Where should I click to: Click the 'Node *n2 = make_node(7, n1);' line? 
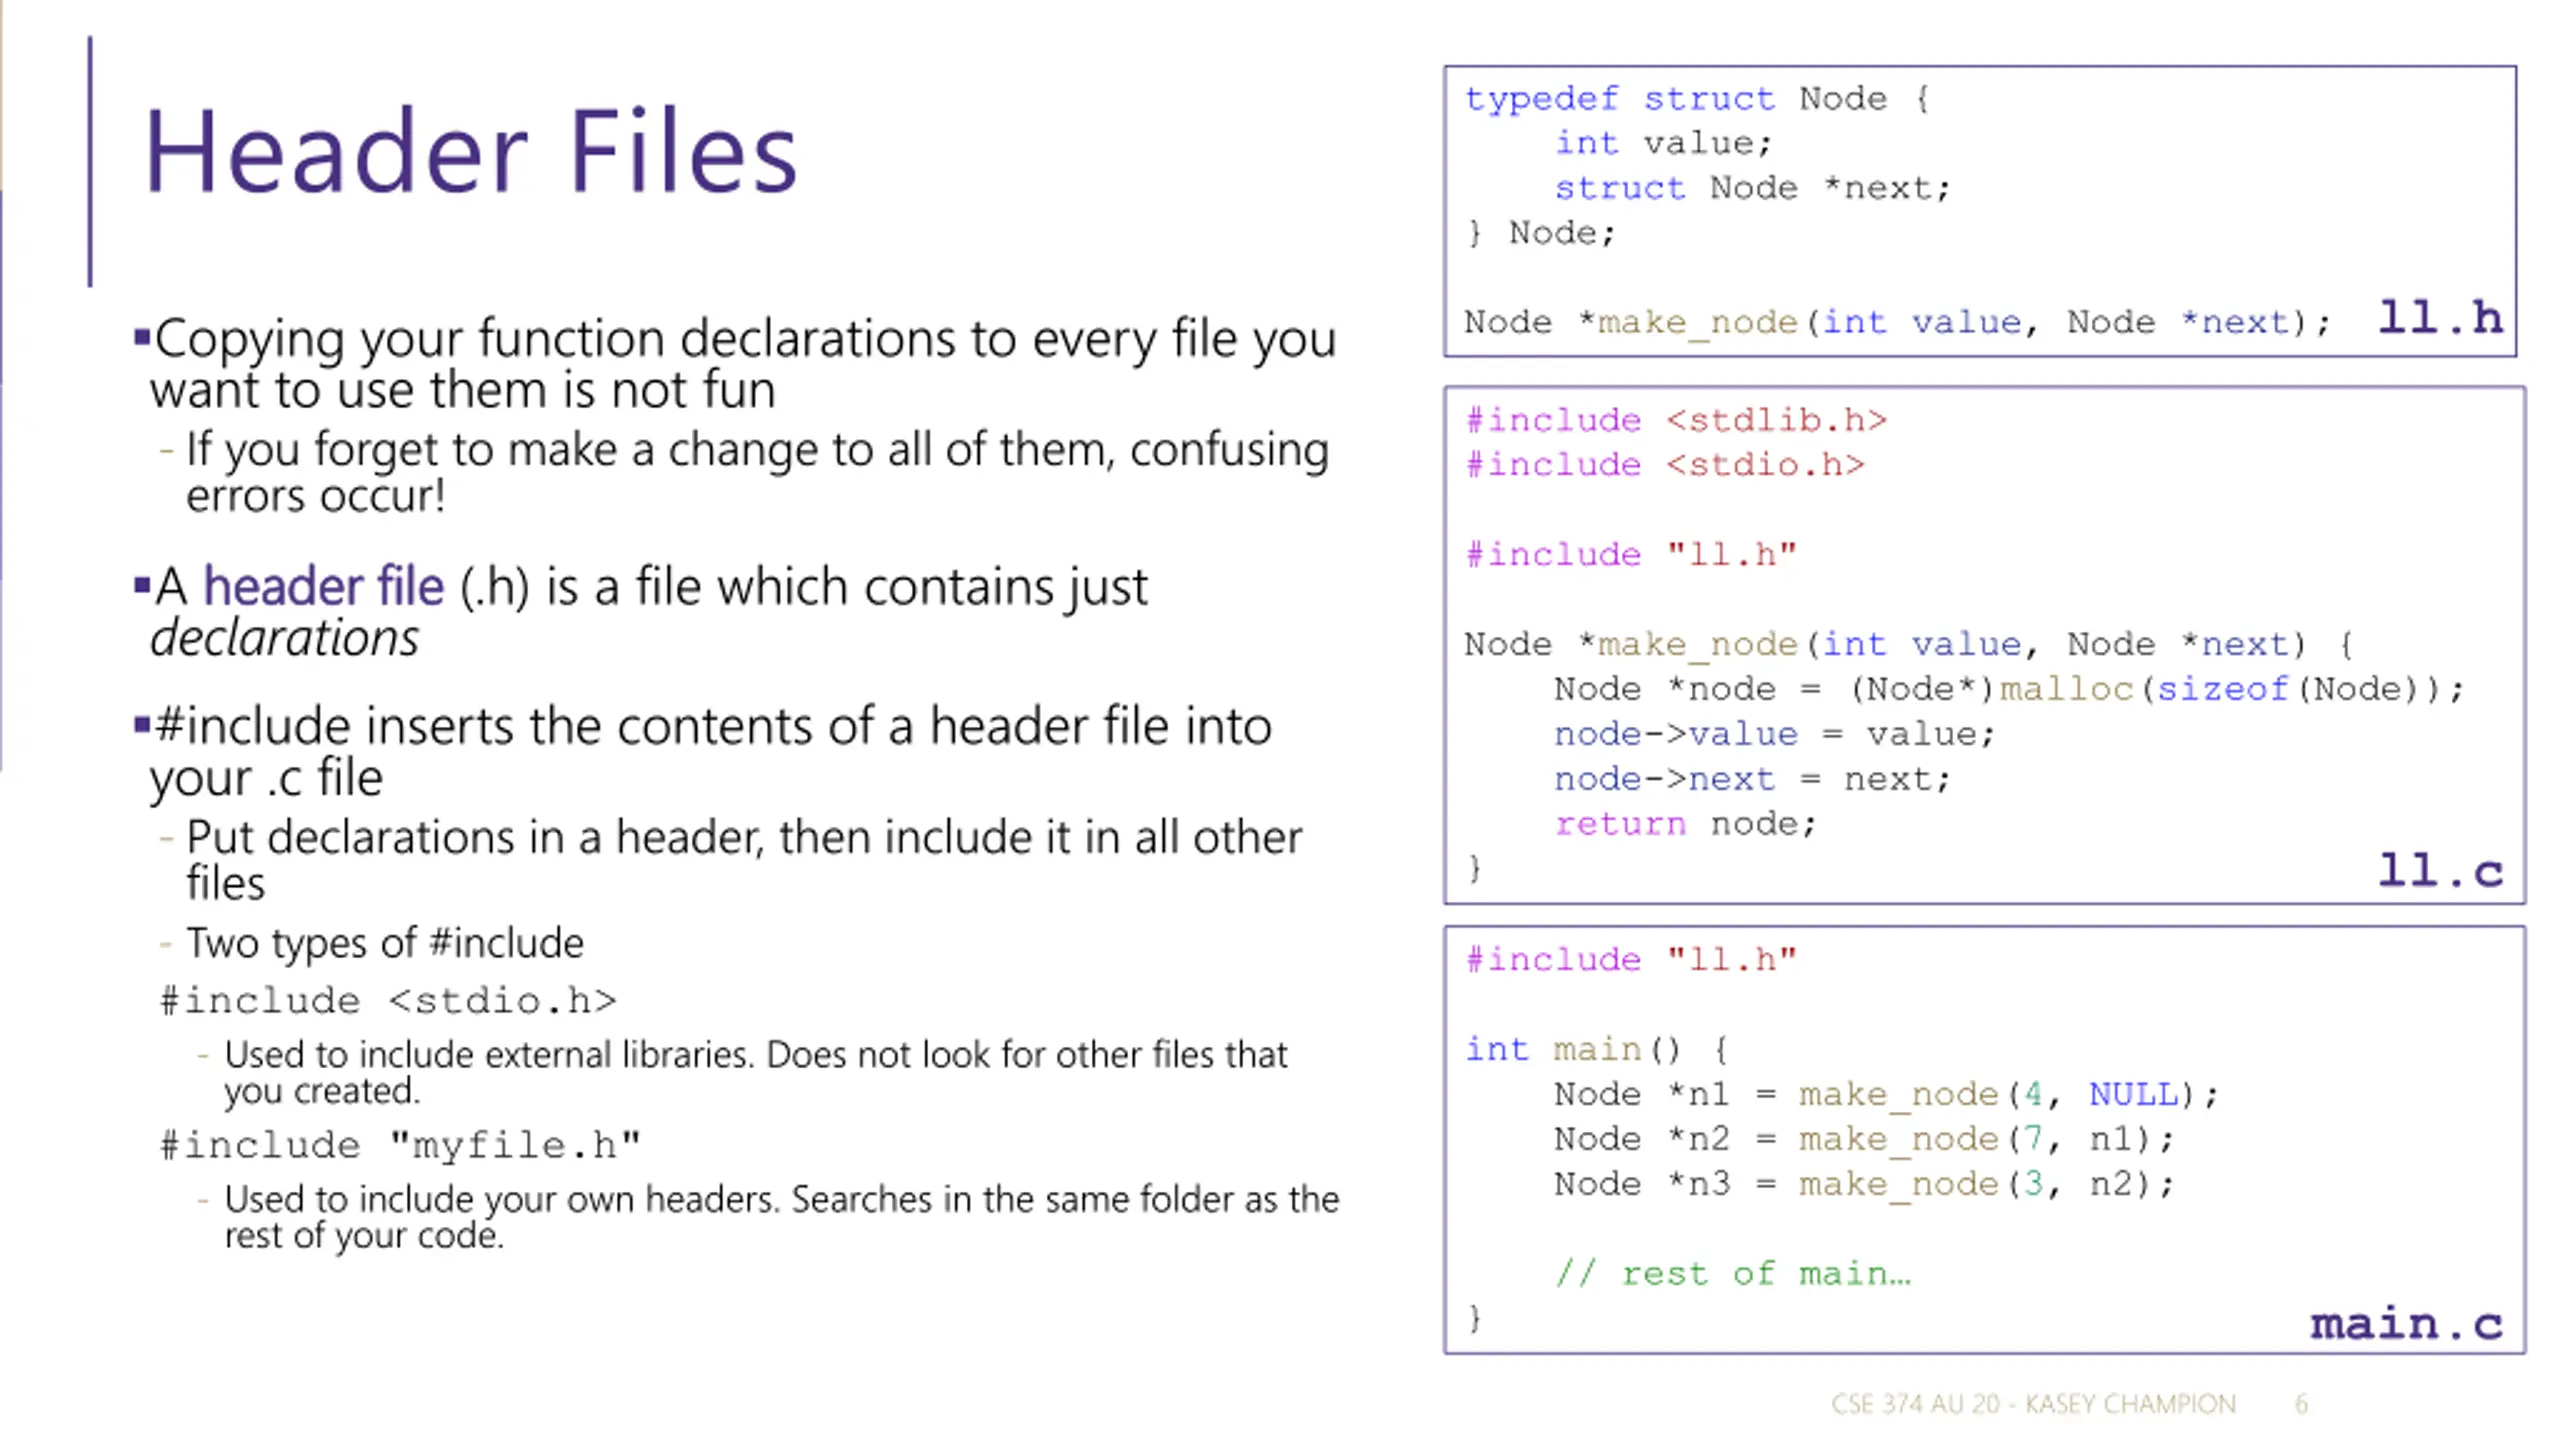1865,1140
